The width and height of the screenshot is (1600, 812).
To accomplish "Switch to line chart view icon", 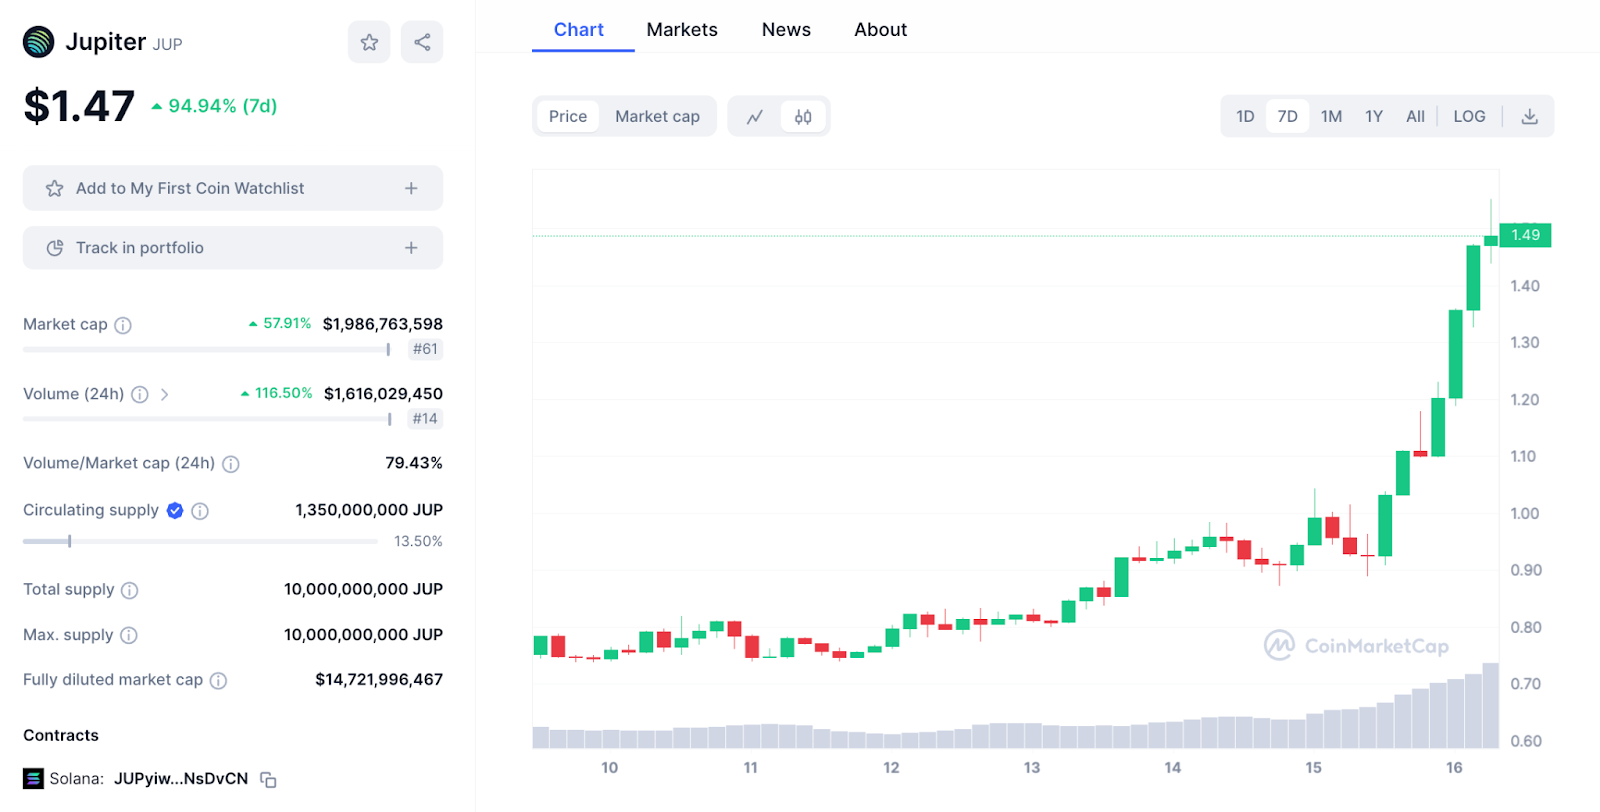I will point(755,117).
